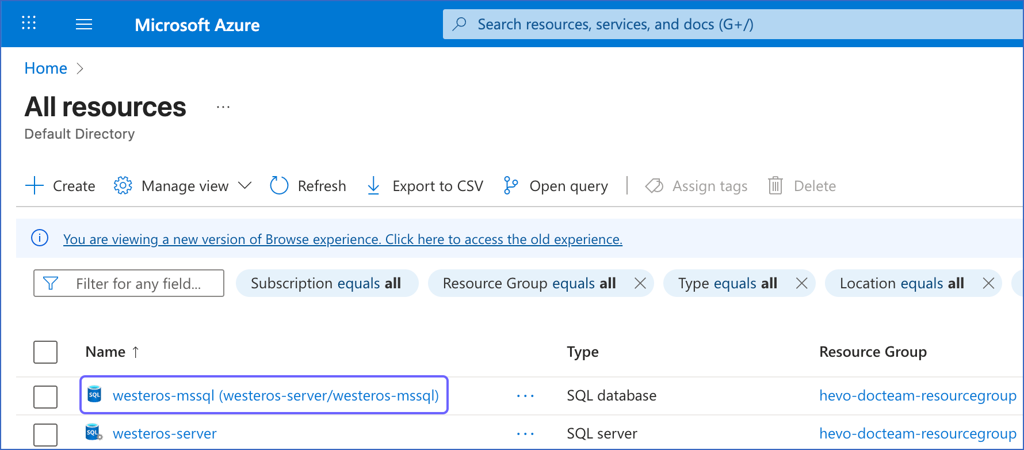Export to CSV
Viewport: 1024px width, 450px height.
point(424,186)
